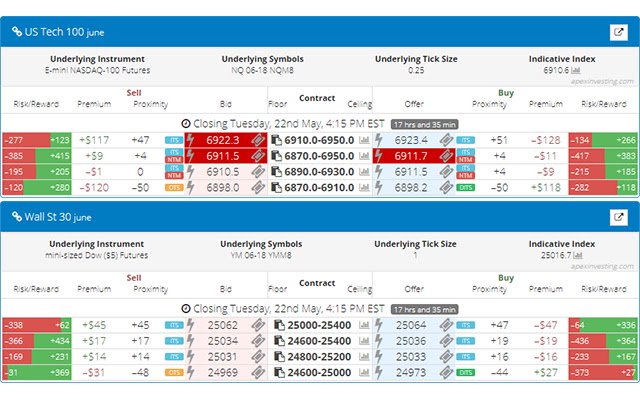Image resolution: width=640 pixels, height=400 pixels.
Task: Click clock icon beside Wall St closing time
Action: 186,309
